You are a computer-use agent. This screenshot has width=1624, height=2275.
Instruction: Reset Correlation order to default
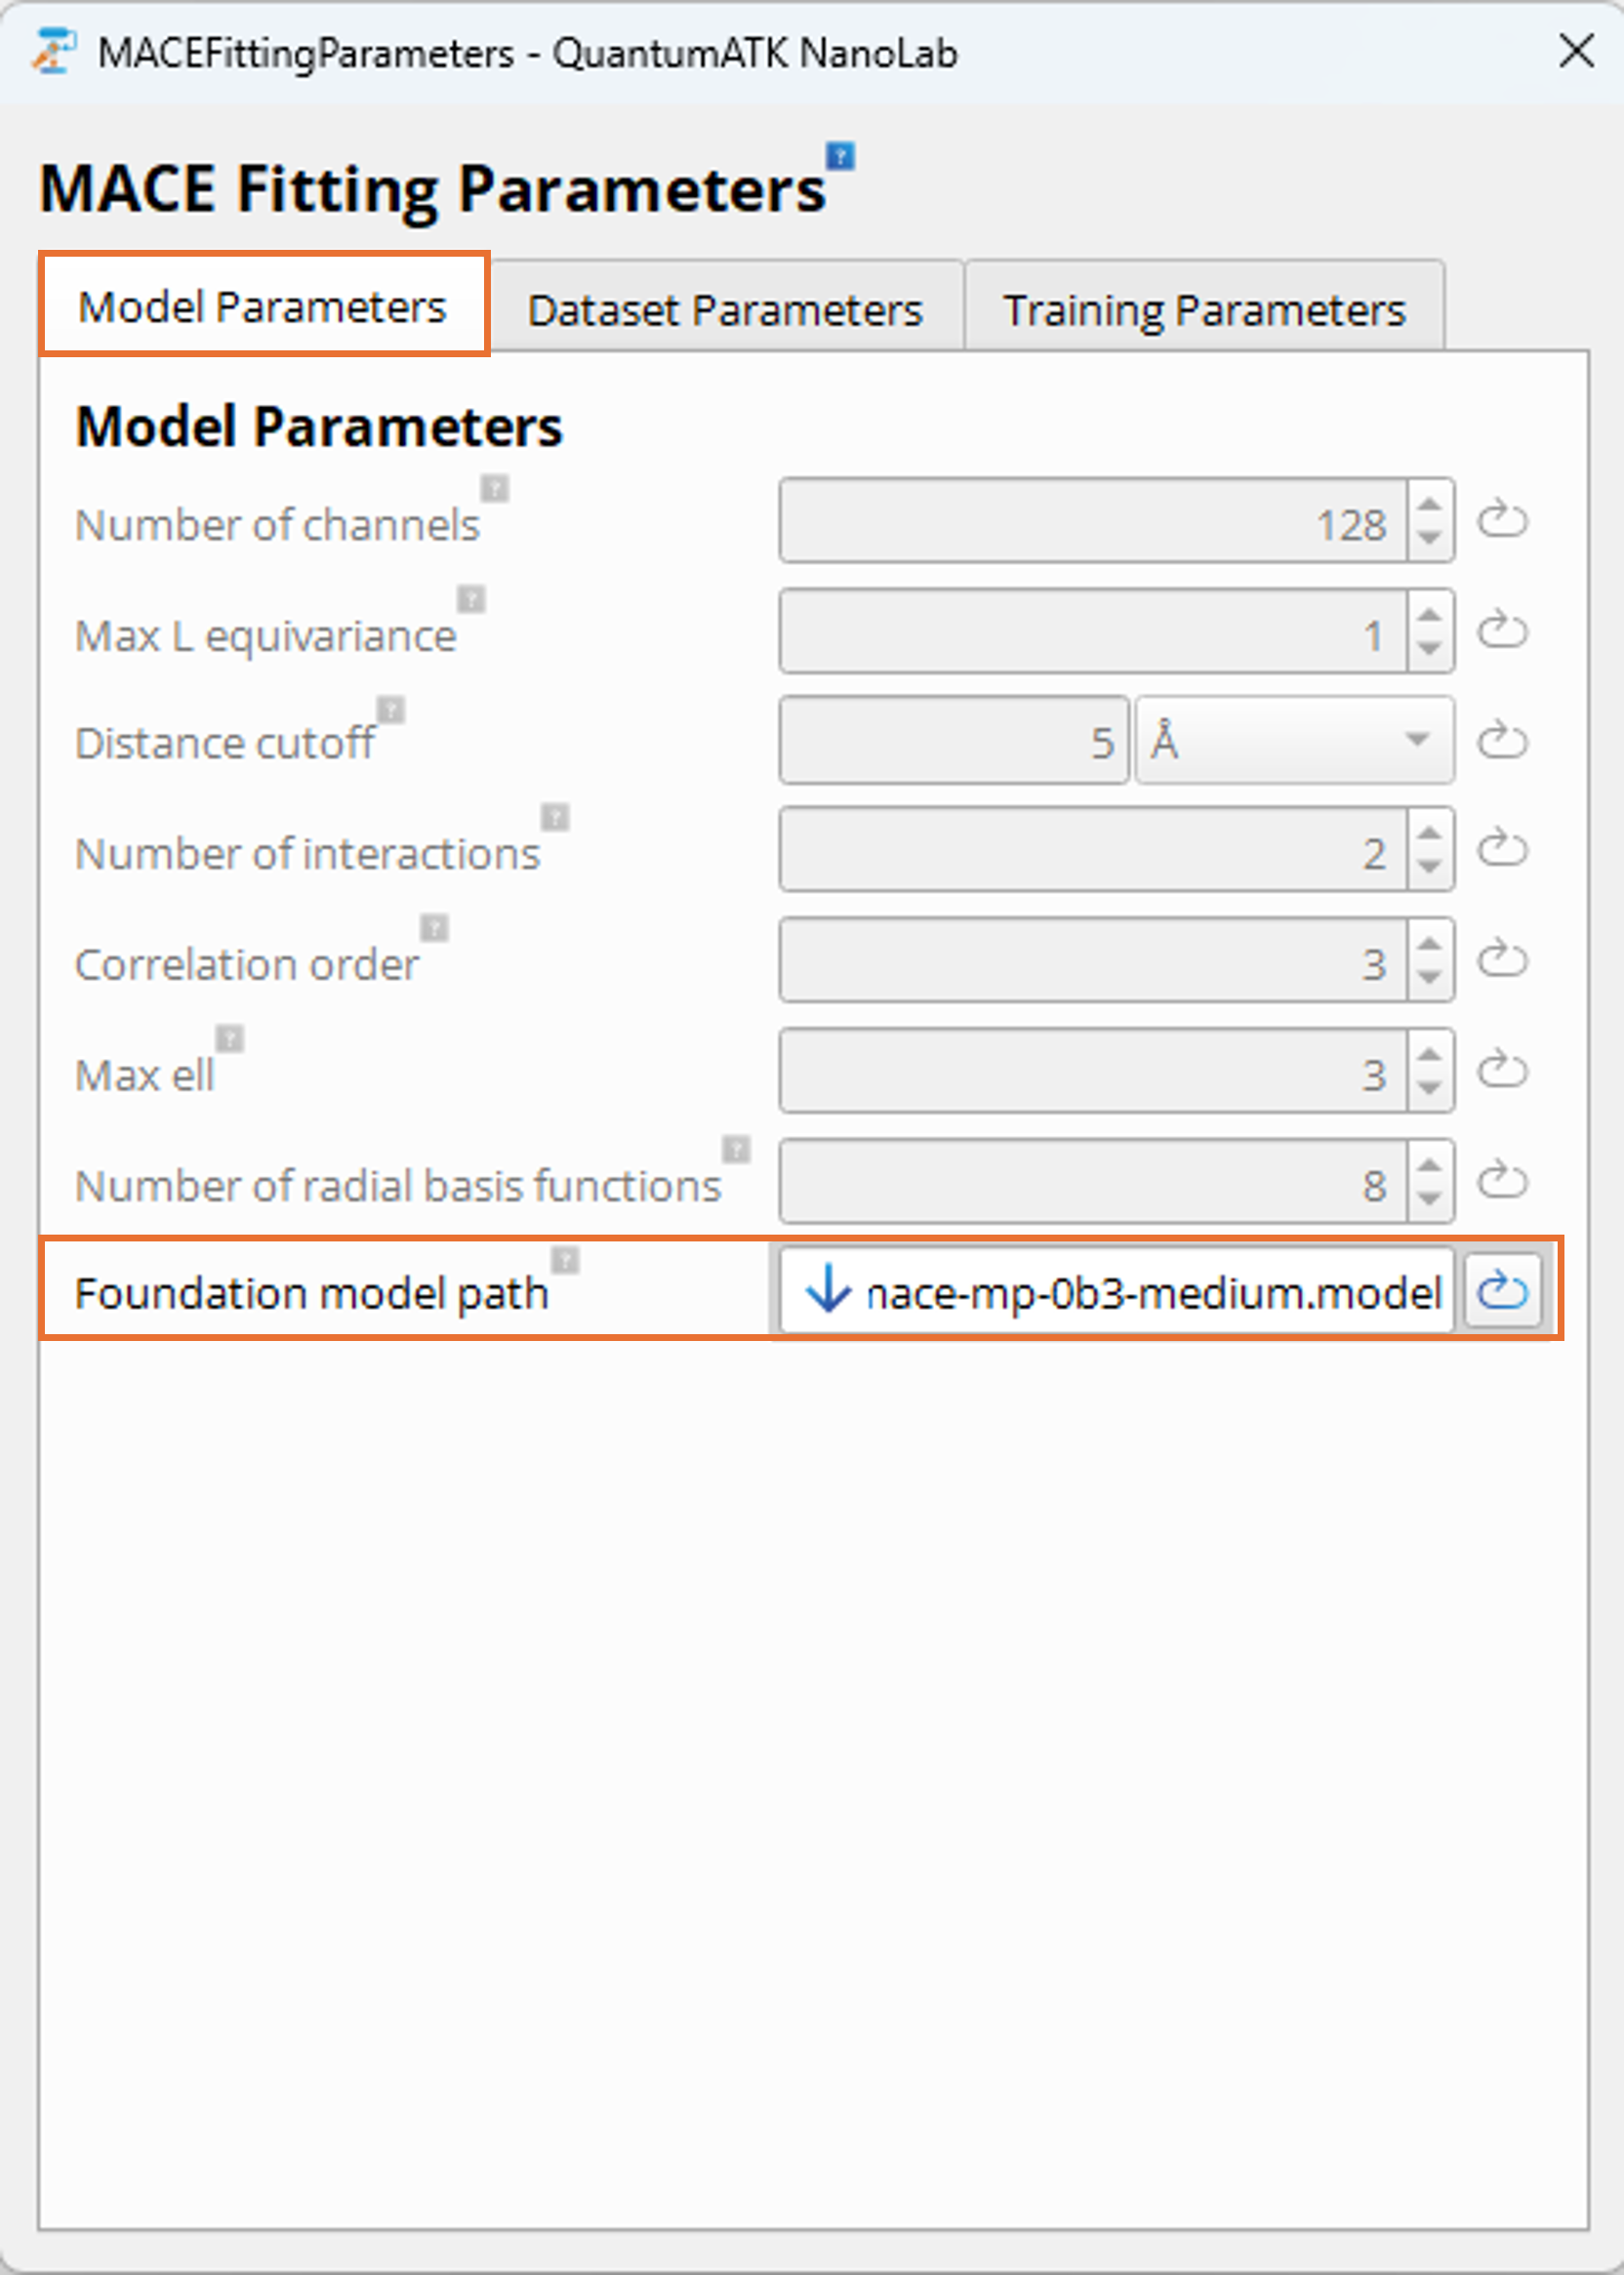[1502, 960]
